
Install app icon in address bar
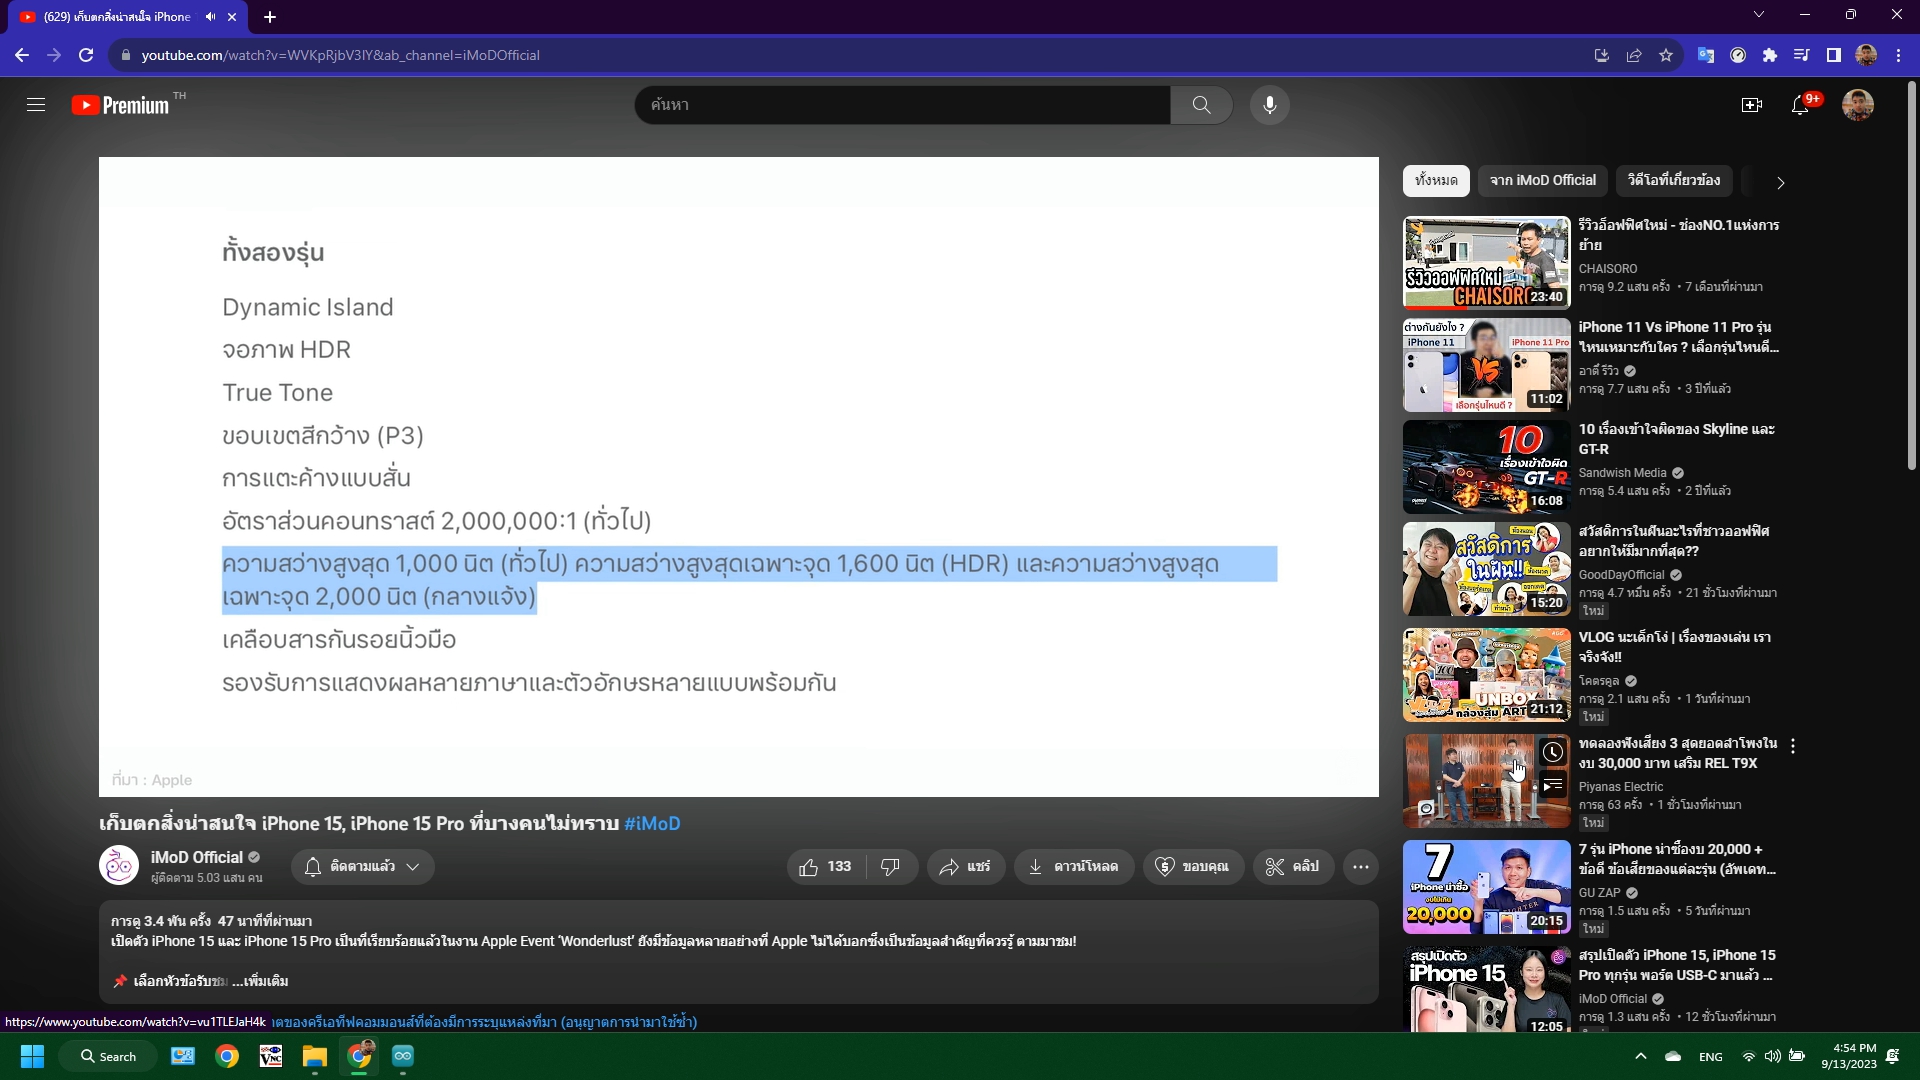pos(1602,55)
